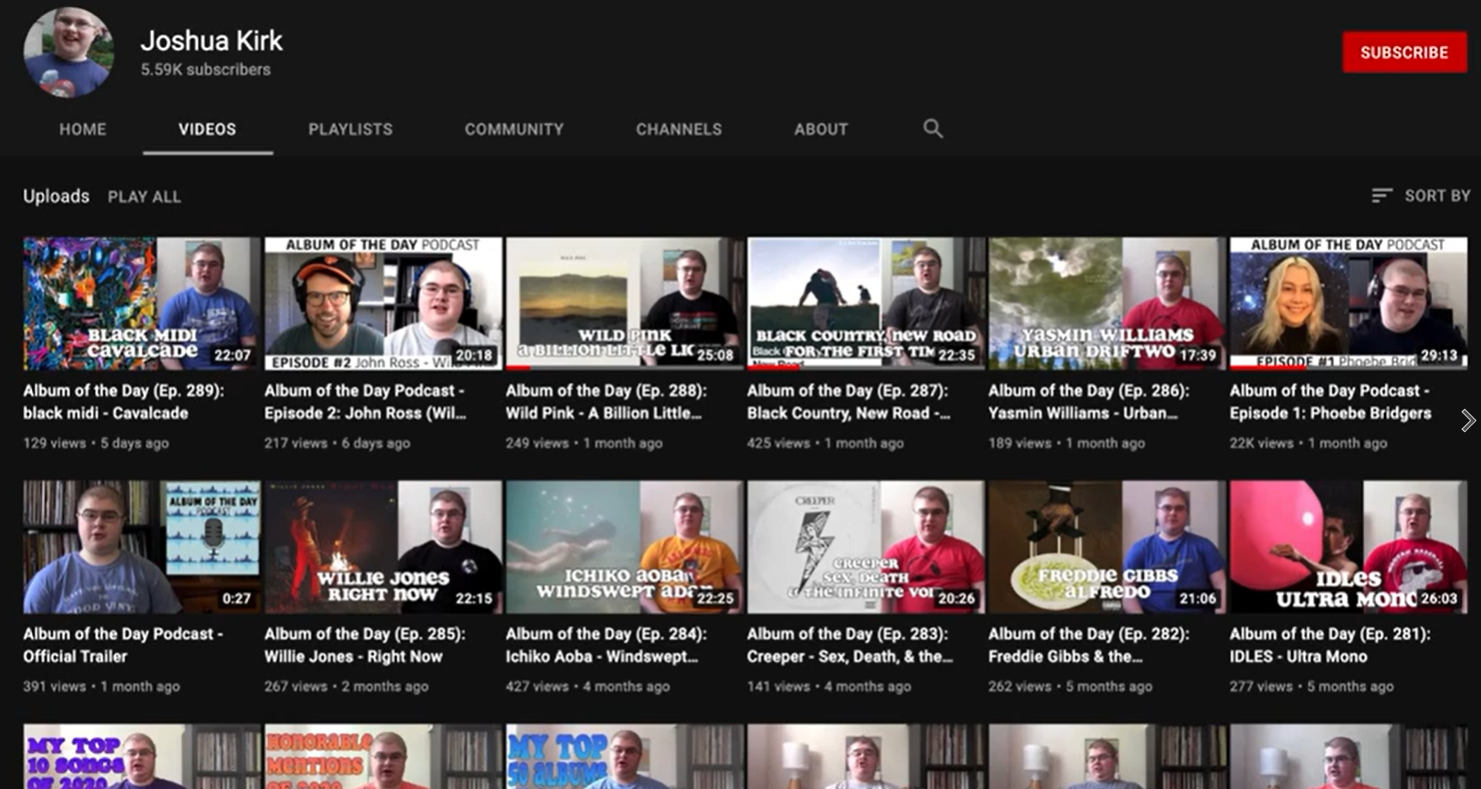Screen dimensions: 1481x789
Task: Click the channel search magnifier icon
Action: [933, 129]
